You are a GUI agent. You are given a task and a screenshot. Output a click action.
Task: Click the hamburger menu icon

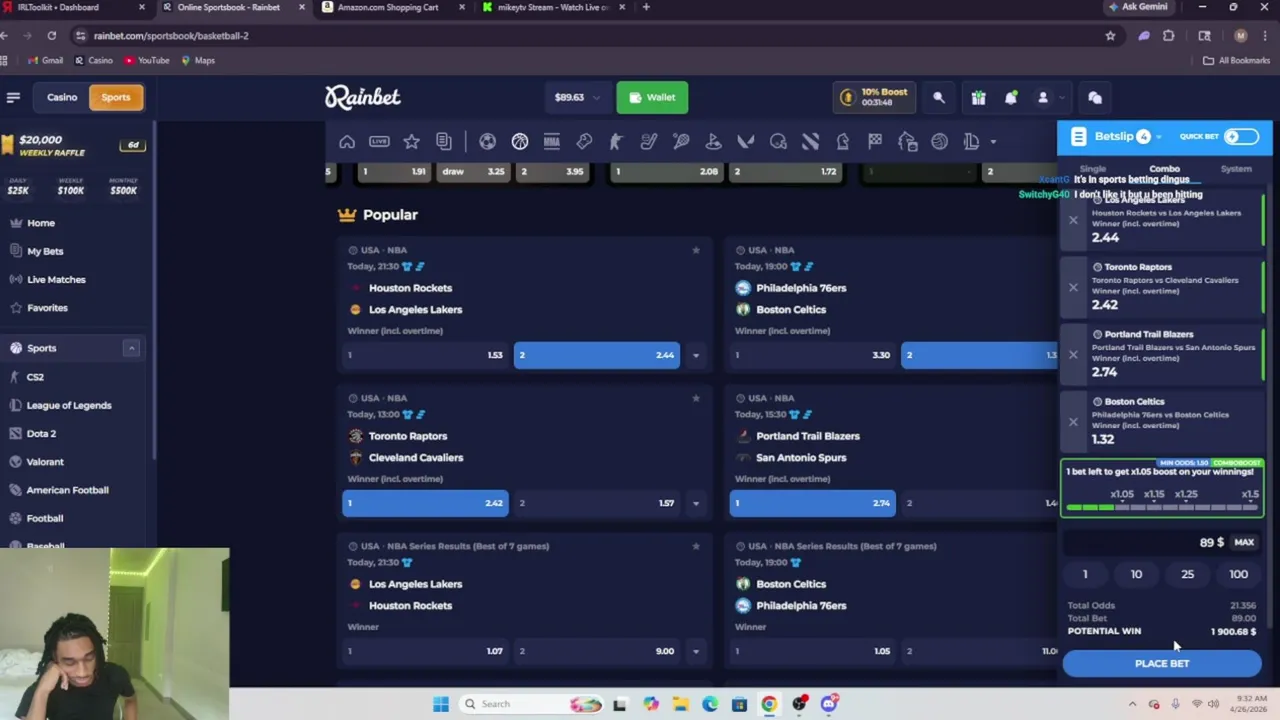coord(13,97)
